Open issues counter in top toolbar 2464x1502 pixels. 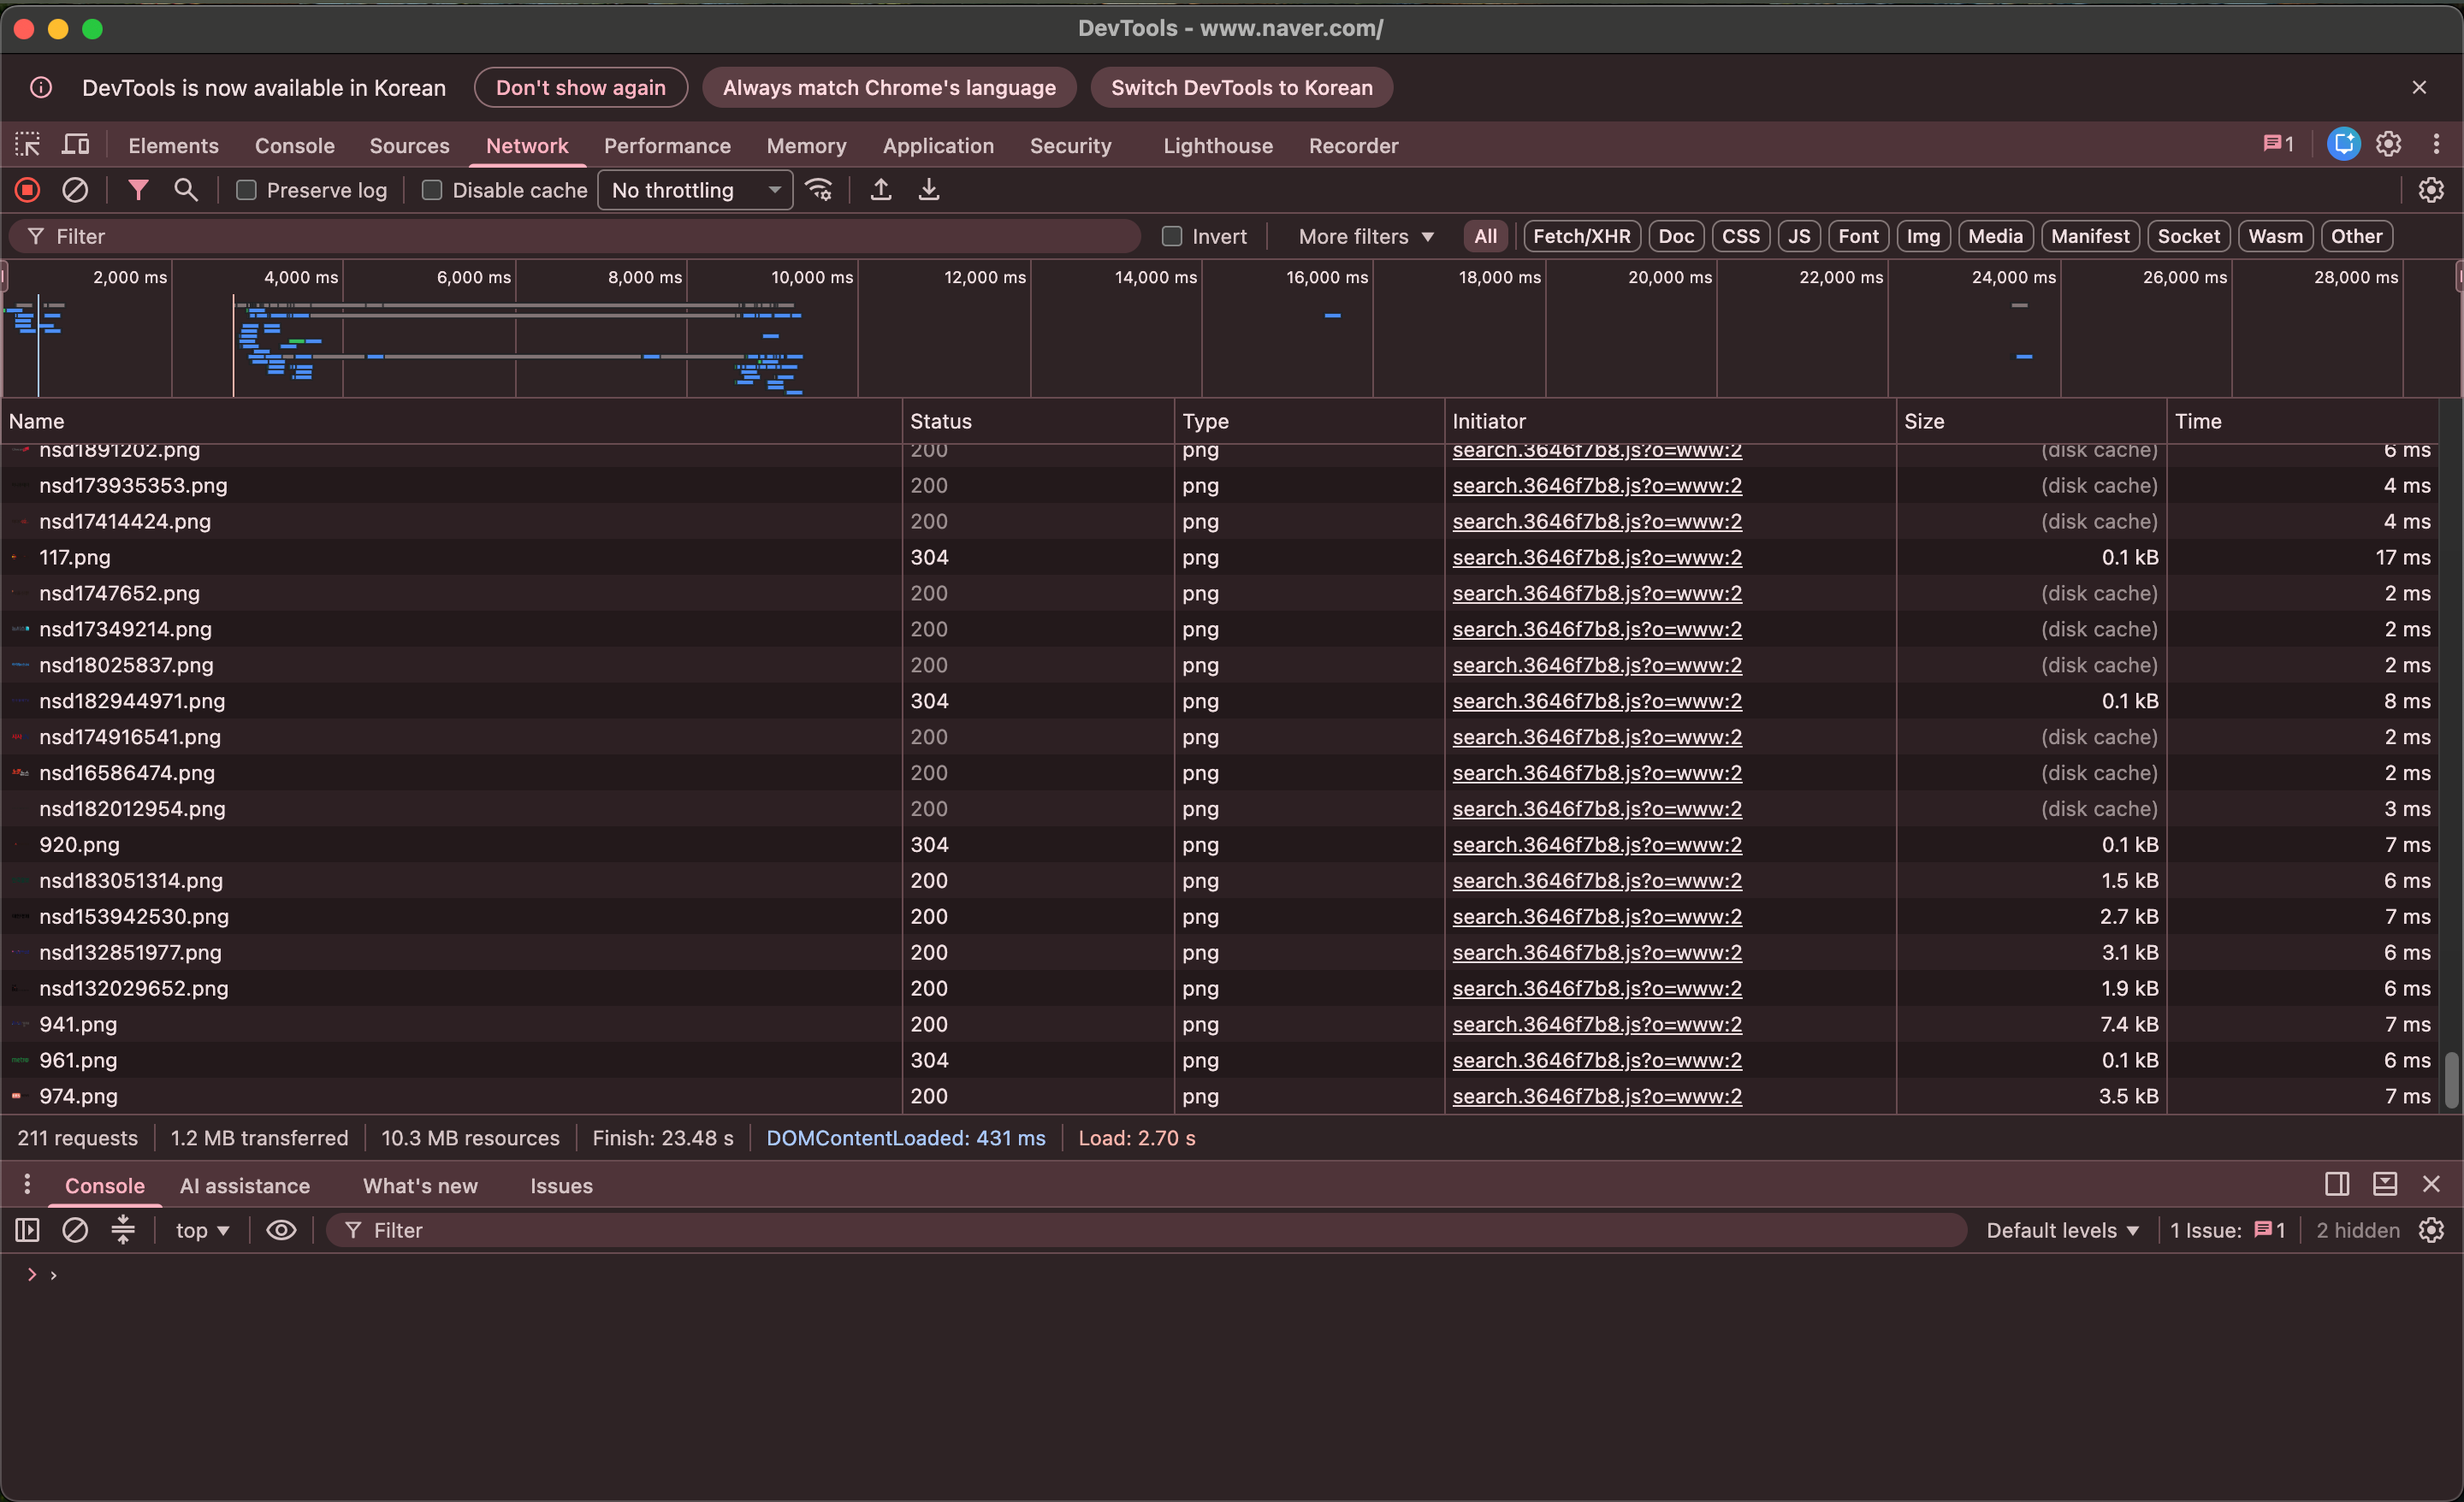pyautogui.click(x=2279, y=145)
